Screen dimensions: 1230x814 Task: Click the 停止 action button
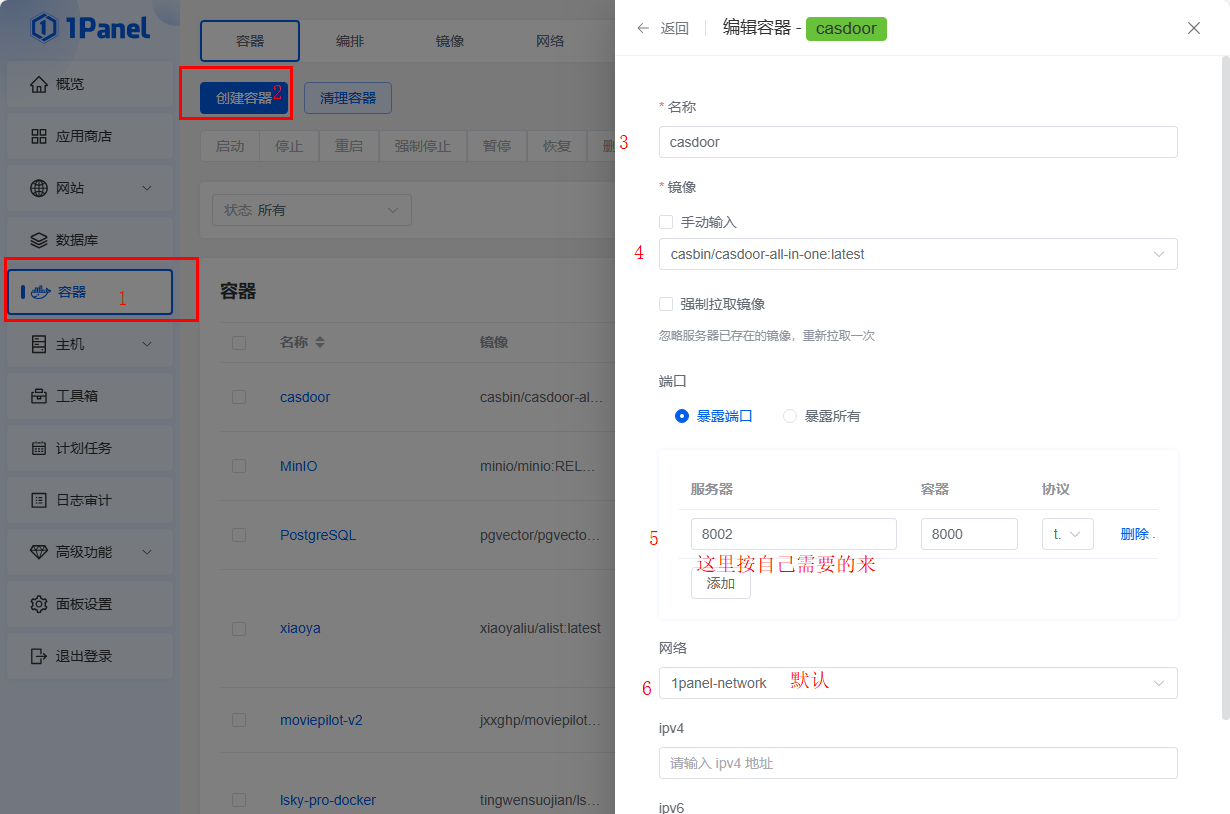(x=289, y=146)
